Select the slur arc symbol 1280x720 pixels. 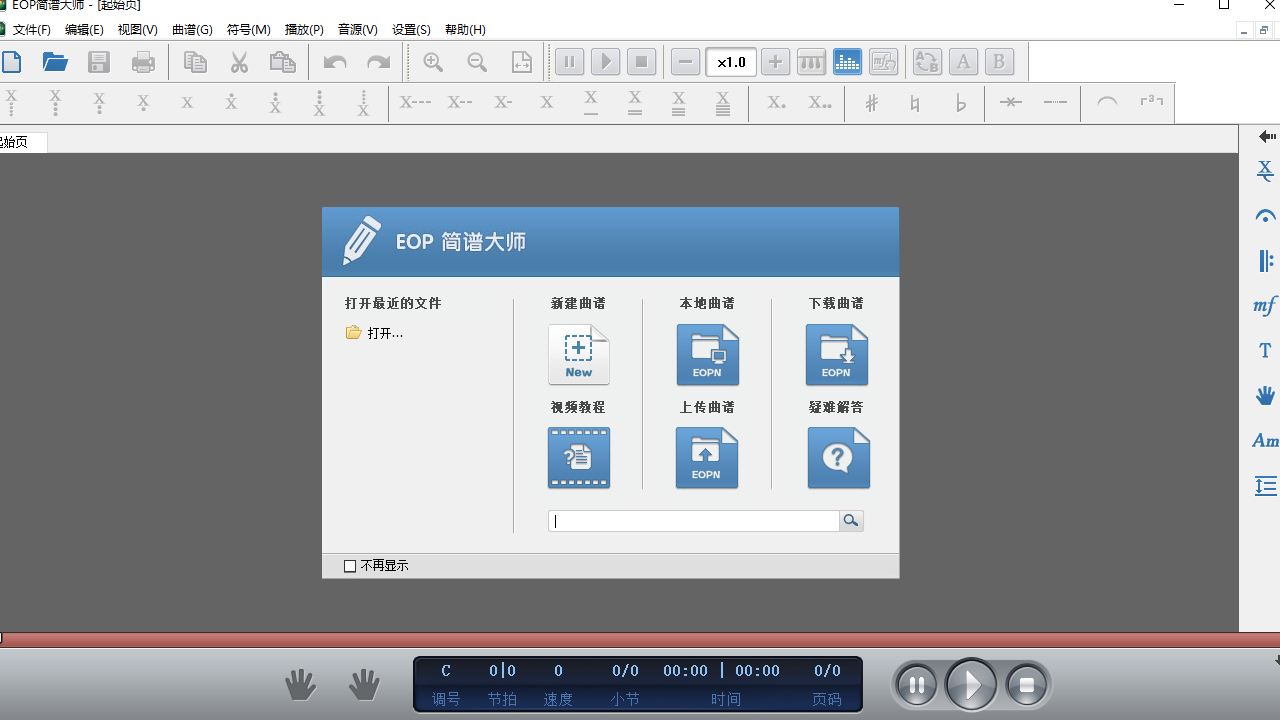click(x=1107, y=102)
